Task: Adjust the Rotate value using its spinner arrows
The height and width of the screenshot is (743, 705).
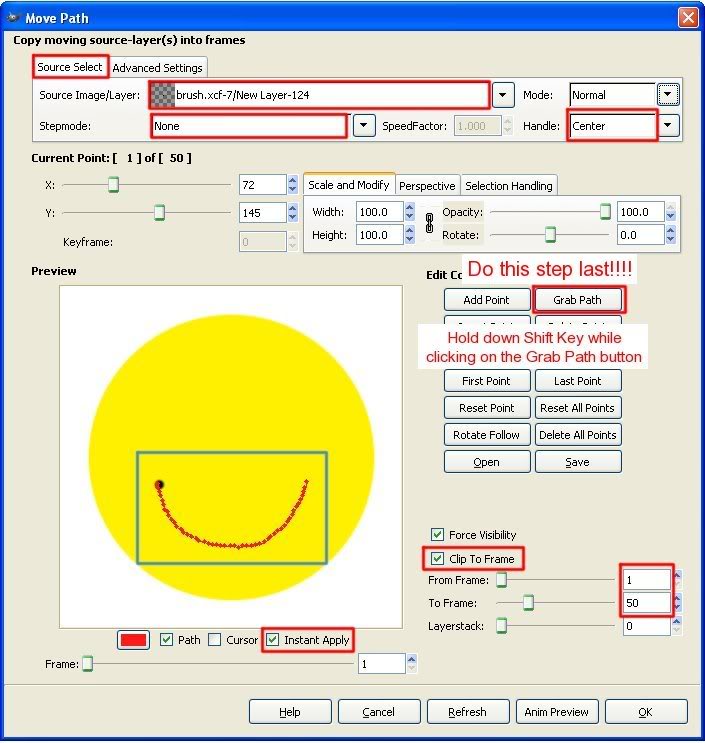Action: 672,234
